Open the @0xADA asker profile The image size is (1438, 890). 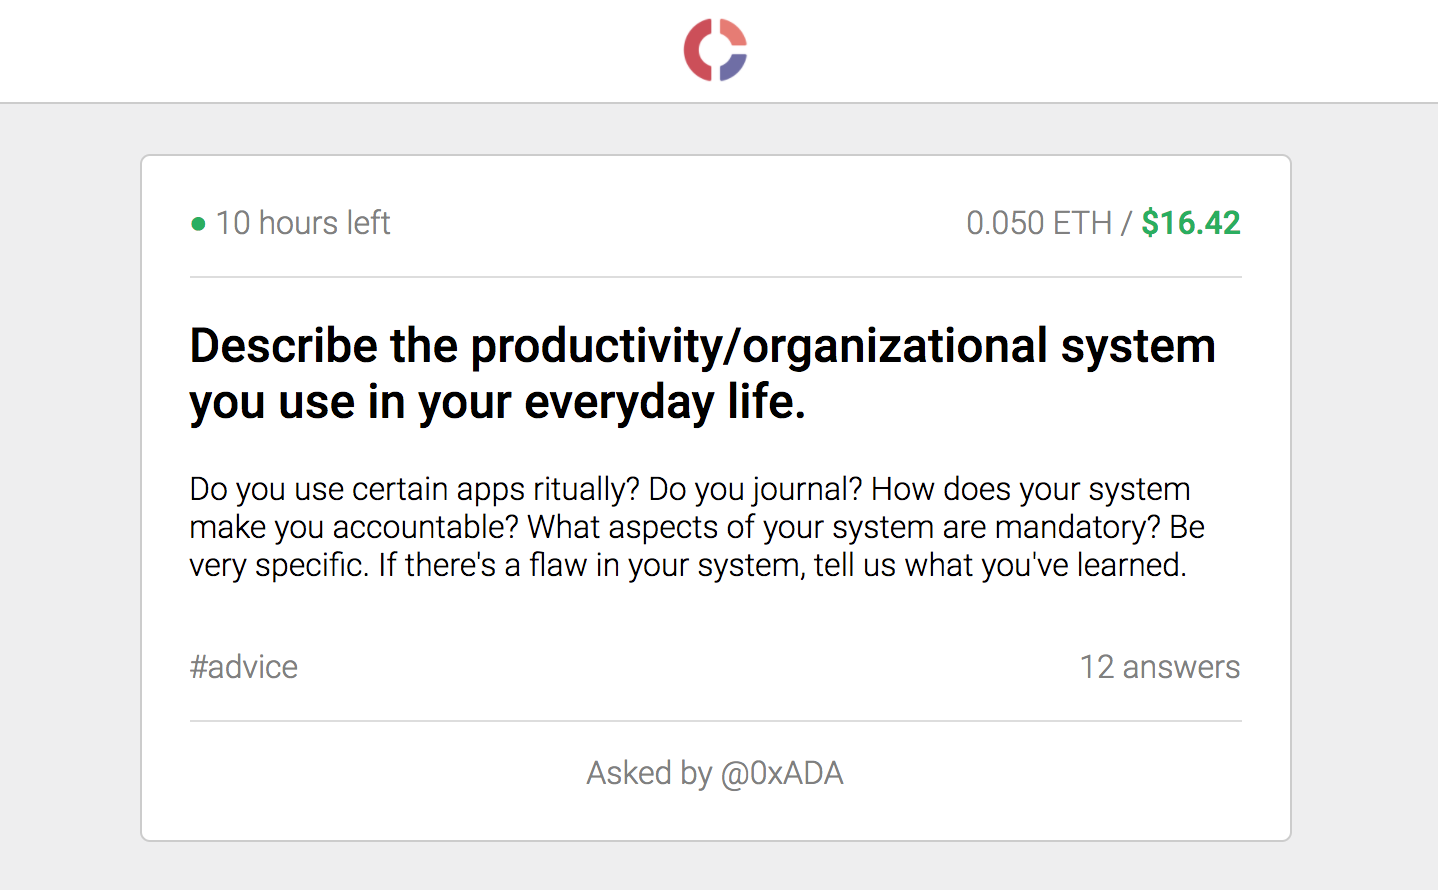tap(782, 773)
